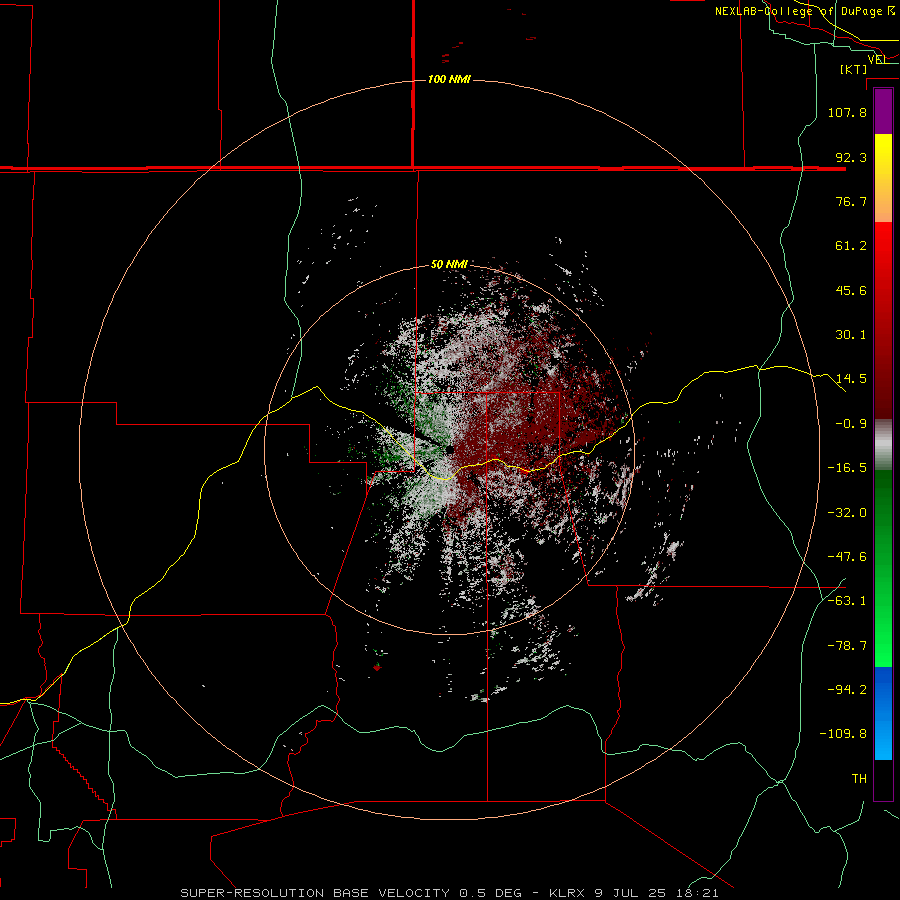Image resolution: width=900 pixels, height=900 pixels.
Task: Click the 107.8 value on velocity scale
Action: pyautogui.click(x=847, y=112)
